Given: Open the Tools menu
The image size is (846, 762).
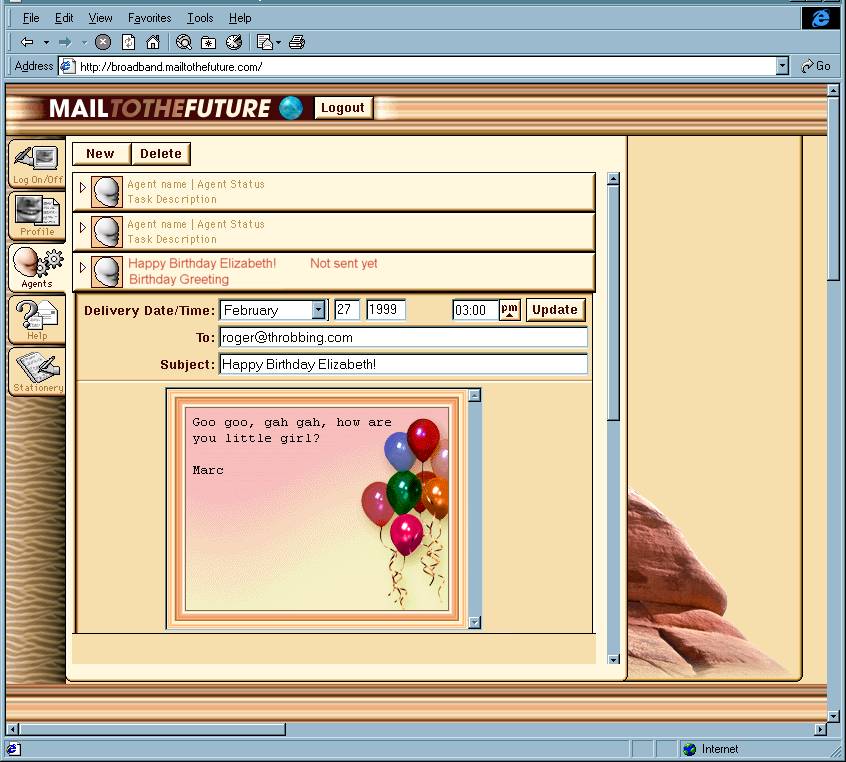Looking at the screenshot, I should click(200, 18).
